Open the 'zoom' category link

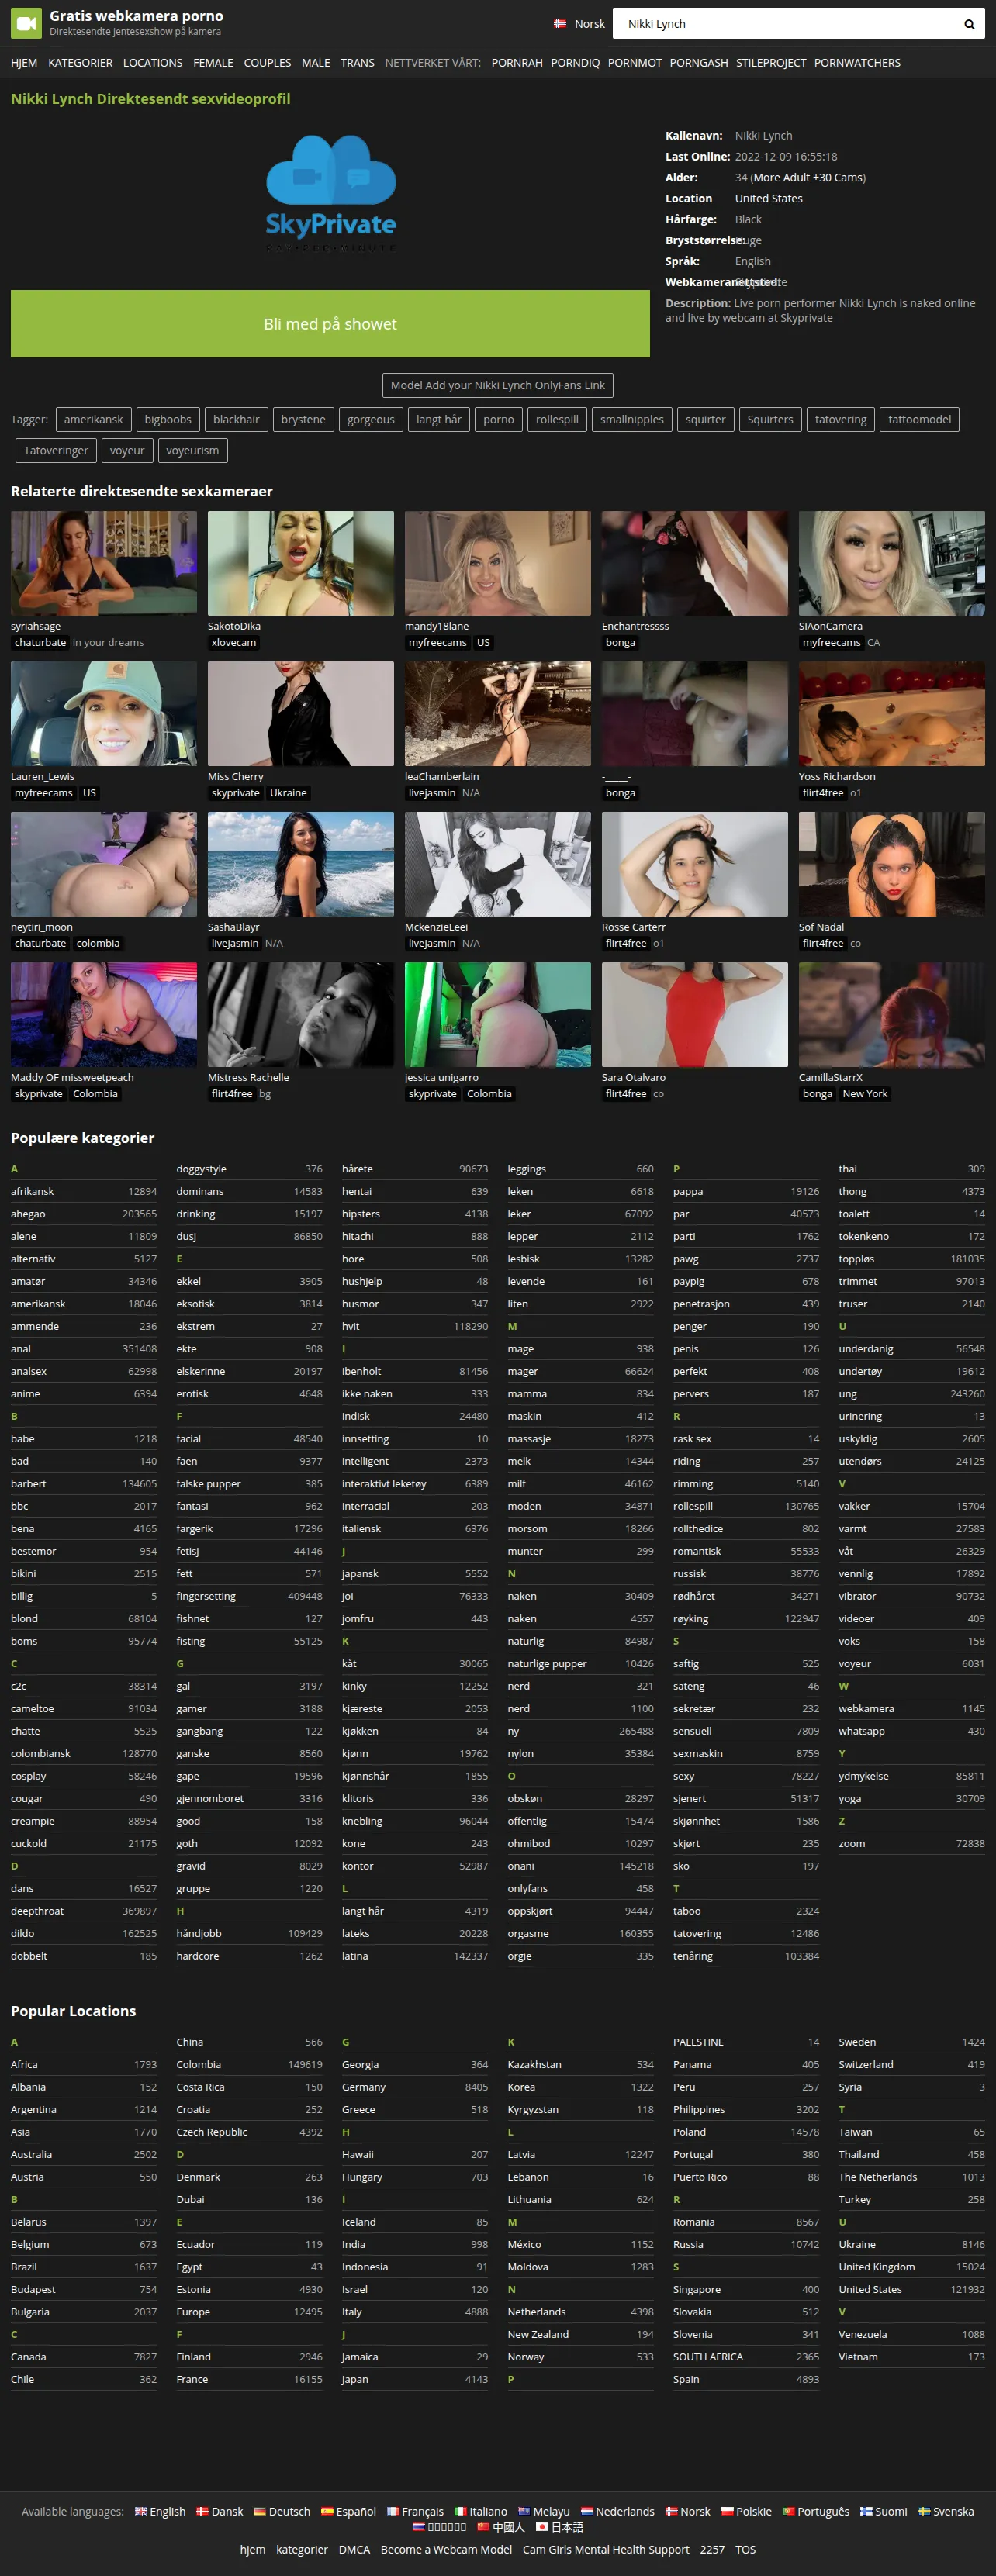coord(852,1843)
